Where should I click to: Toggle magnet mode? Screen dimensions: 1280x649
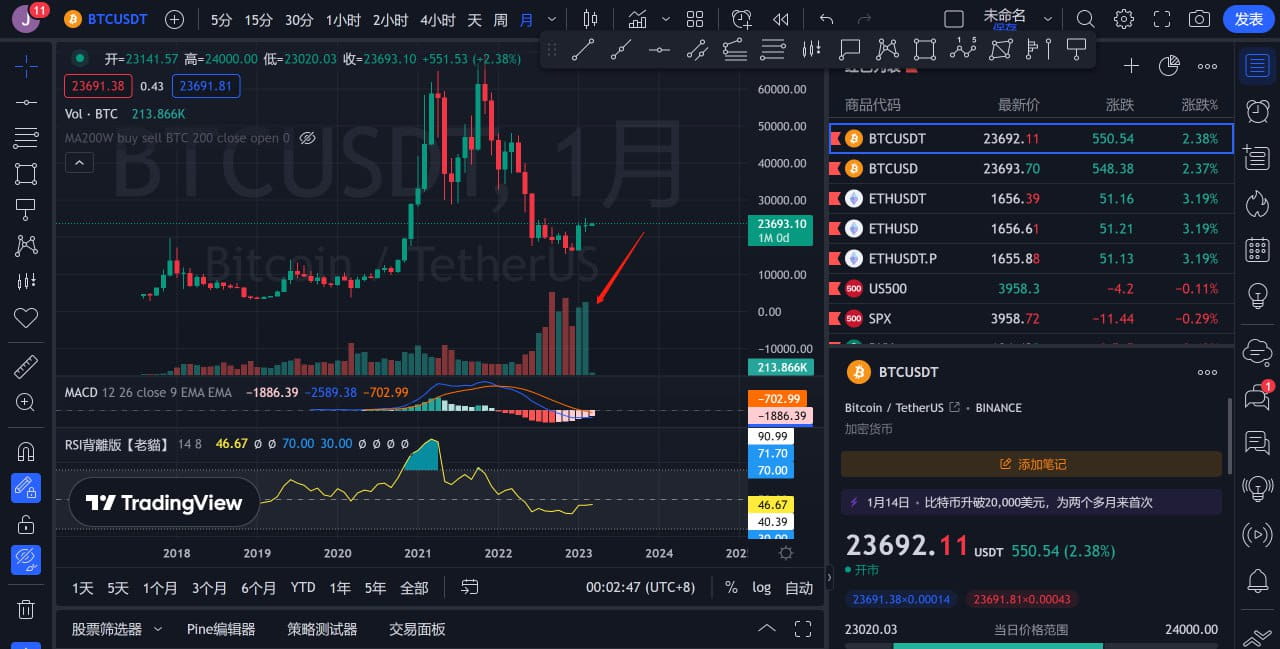[x=26, y=451]
